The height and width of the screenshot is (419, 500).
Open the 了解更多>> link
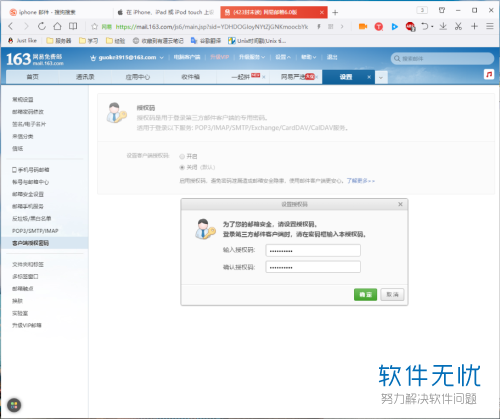click(x=361, y=181)
